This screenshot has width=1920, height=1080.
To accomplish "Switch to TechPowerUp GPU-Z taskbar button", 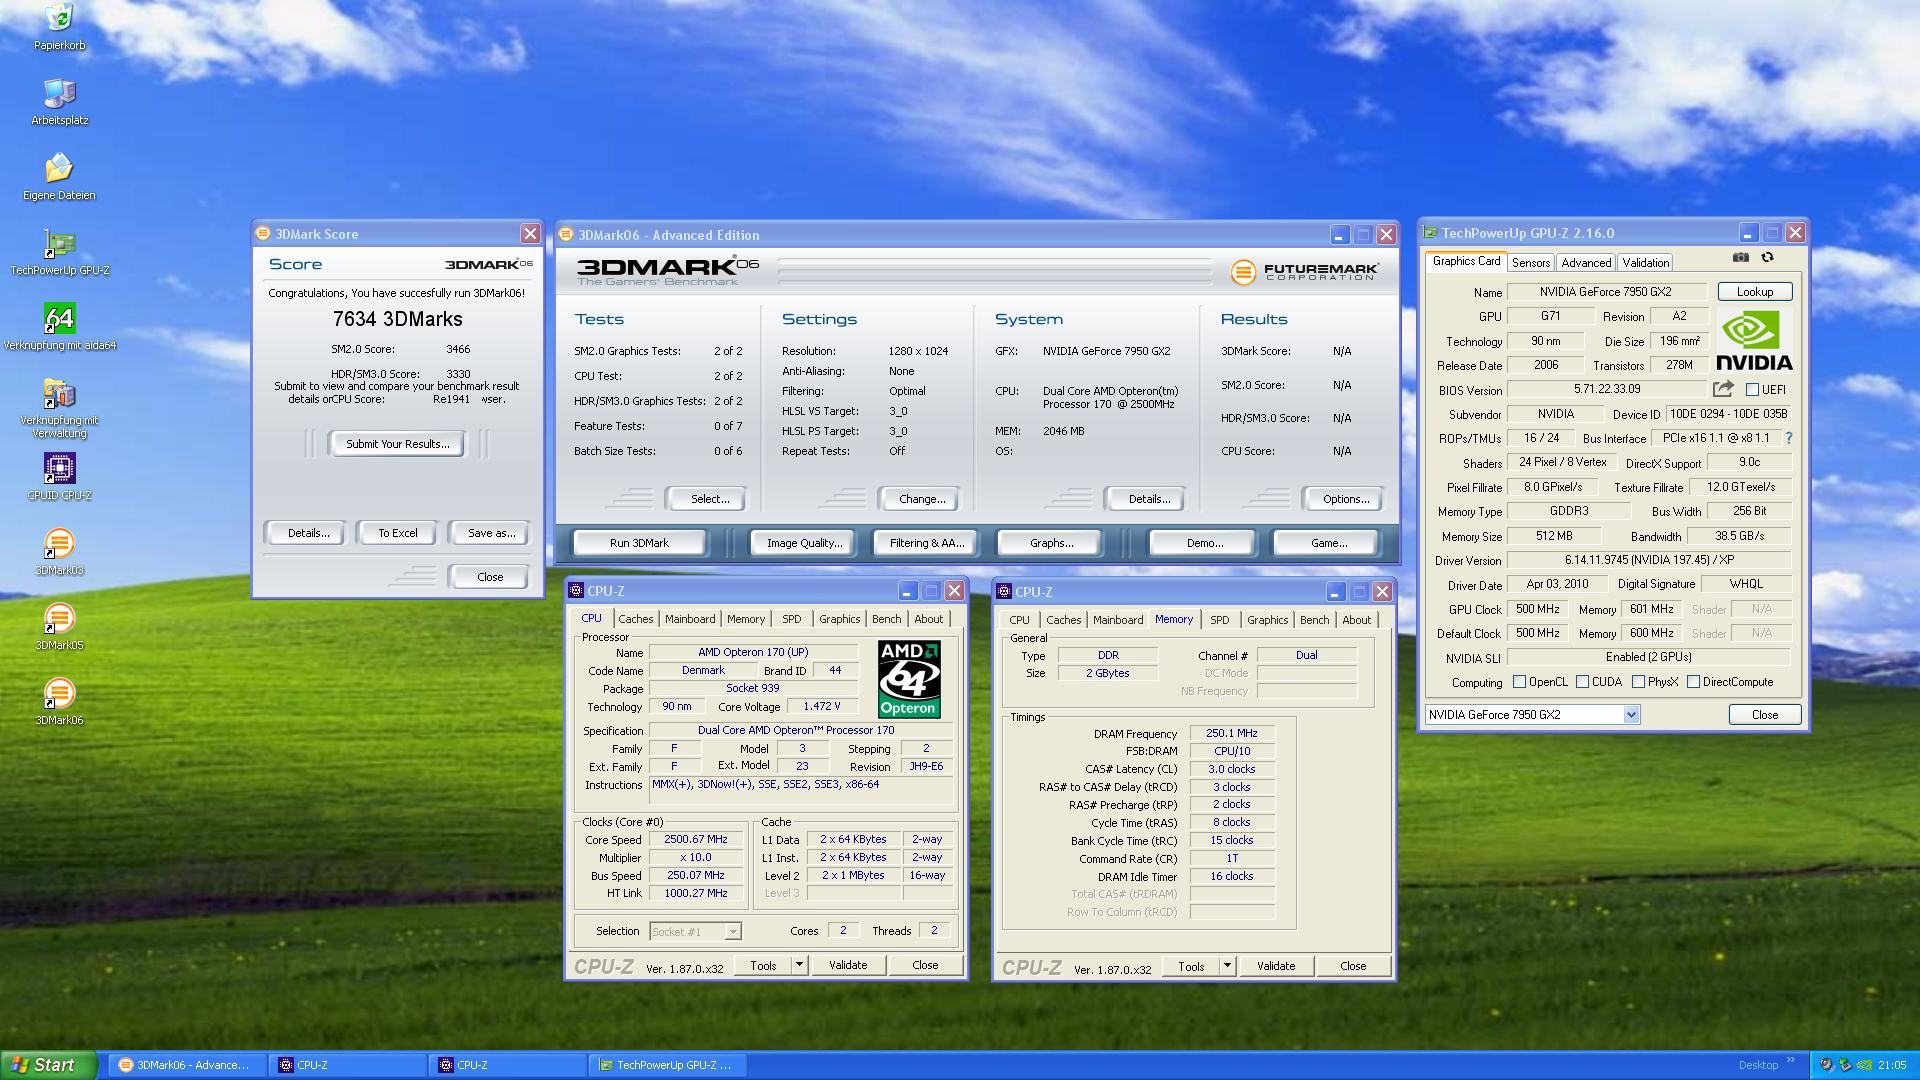I will (667, 1065).
